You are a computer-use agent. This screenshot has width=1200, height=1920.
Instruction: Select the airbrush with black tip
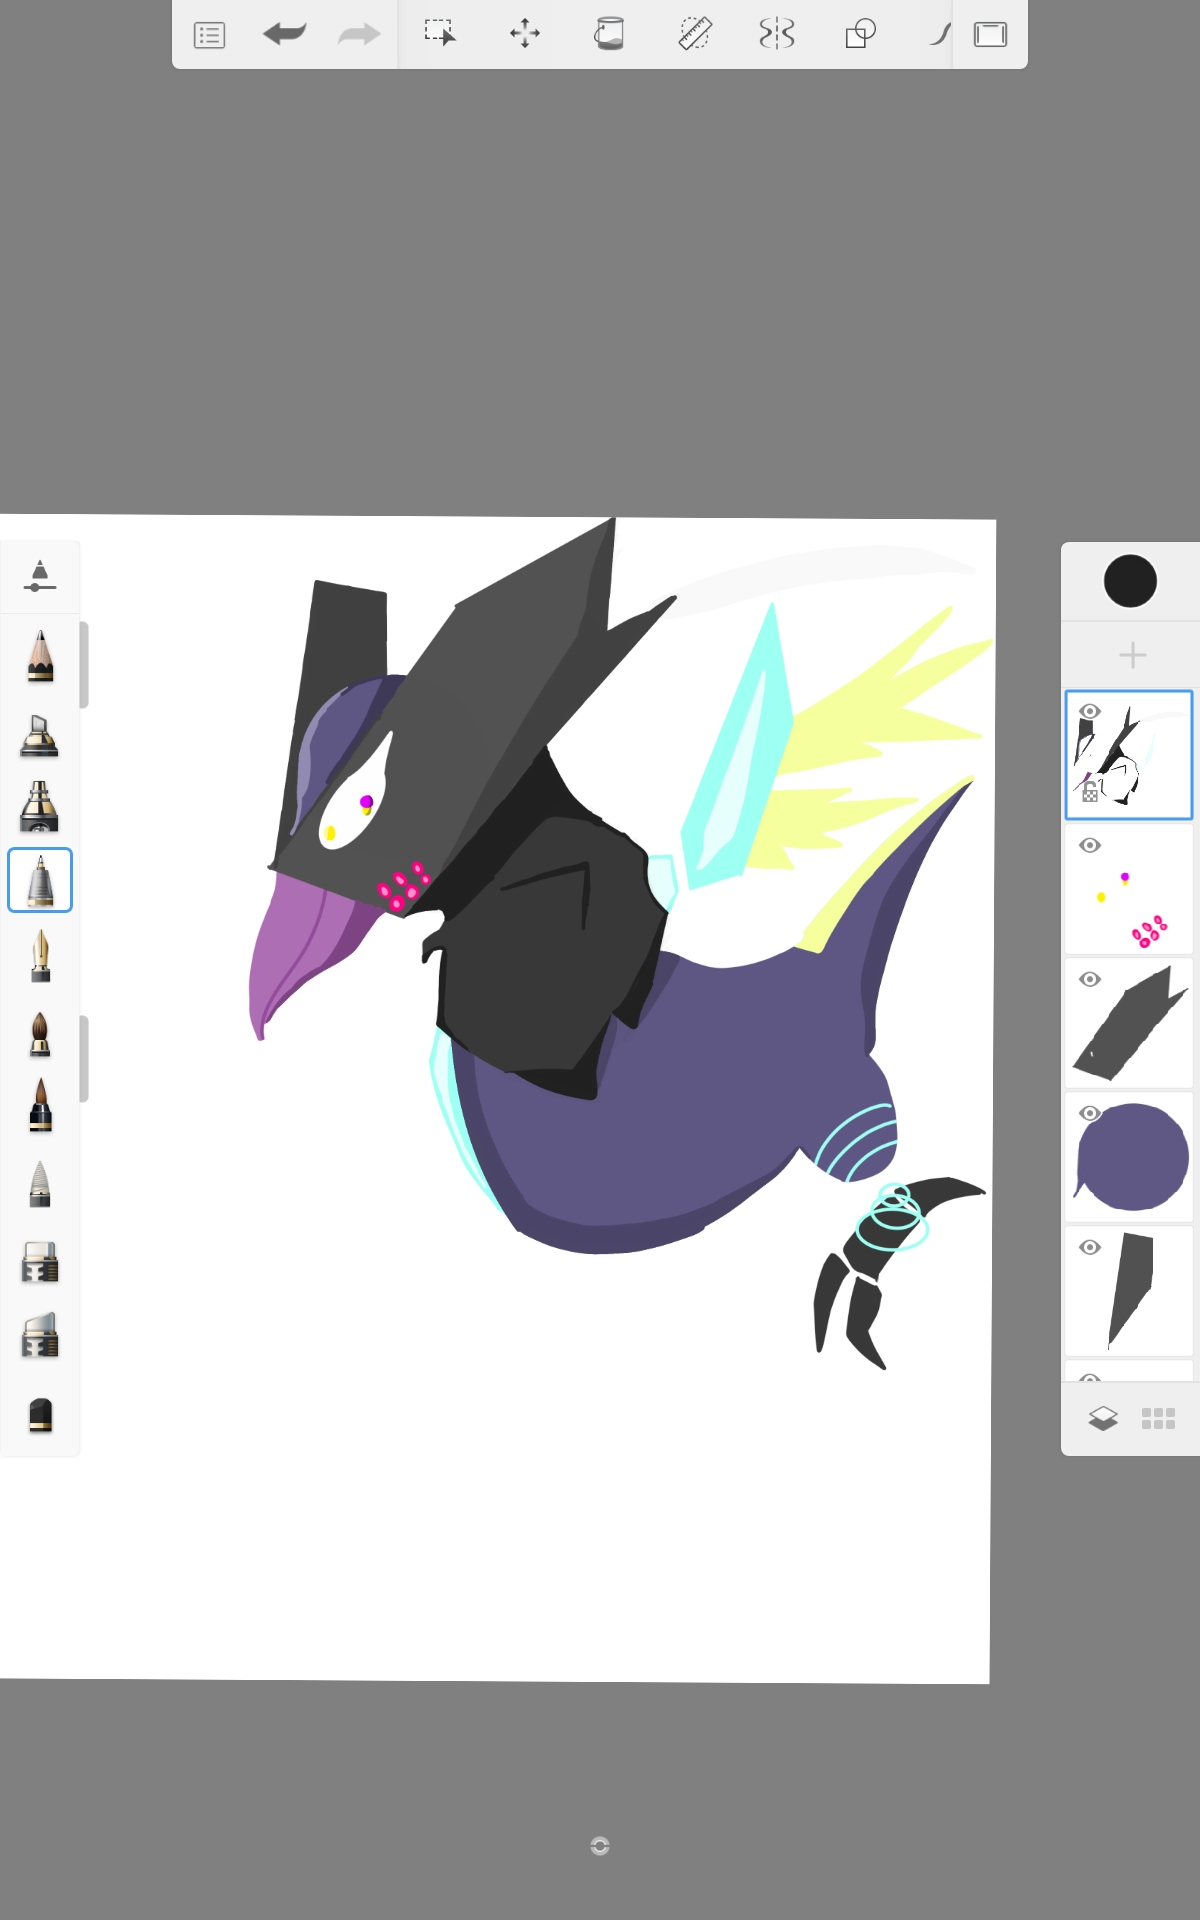[40, 807]
